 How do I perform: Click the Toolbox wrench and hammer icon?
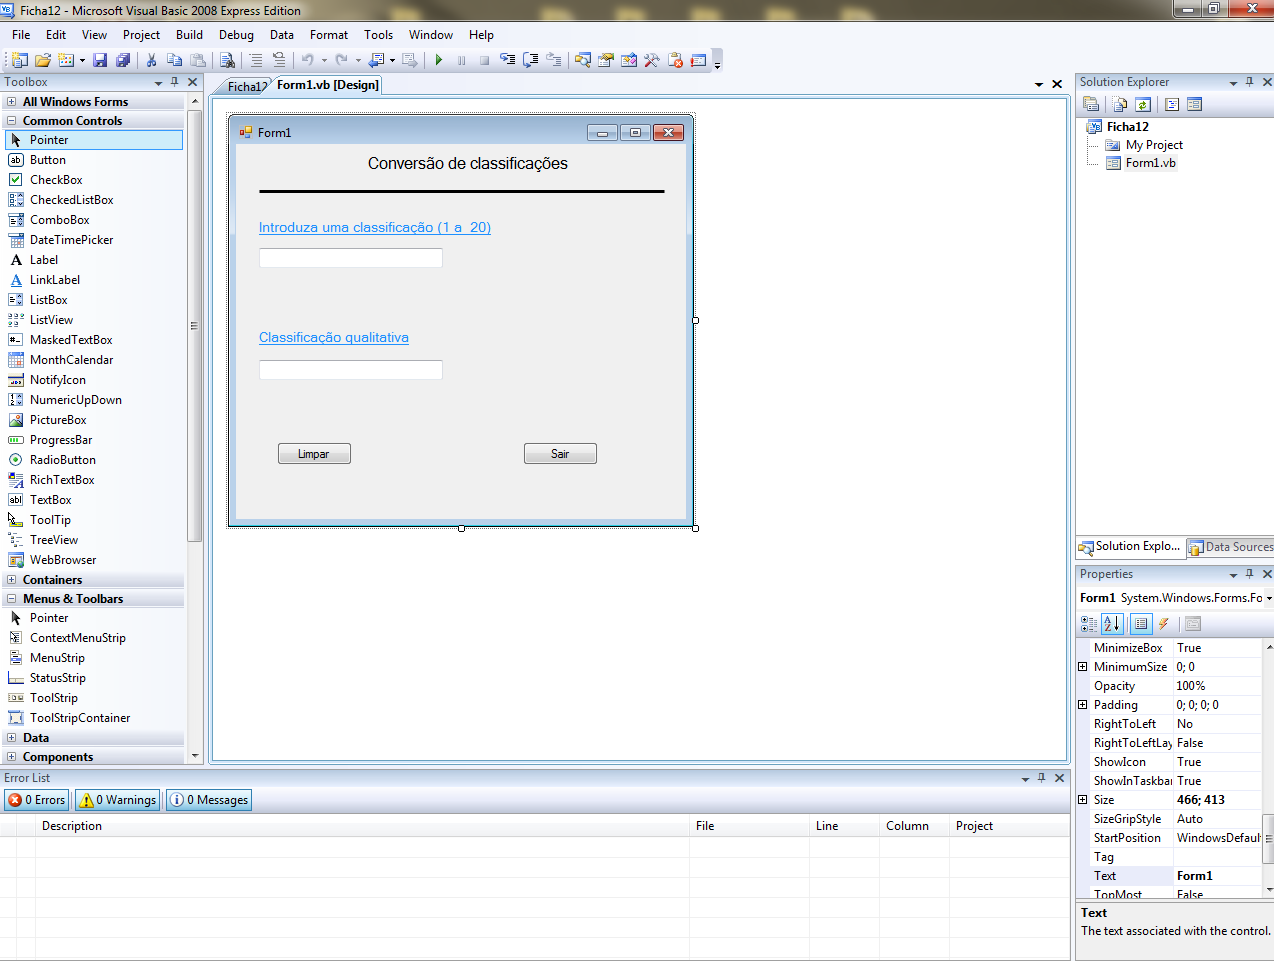[652, 60]
